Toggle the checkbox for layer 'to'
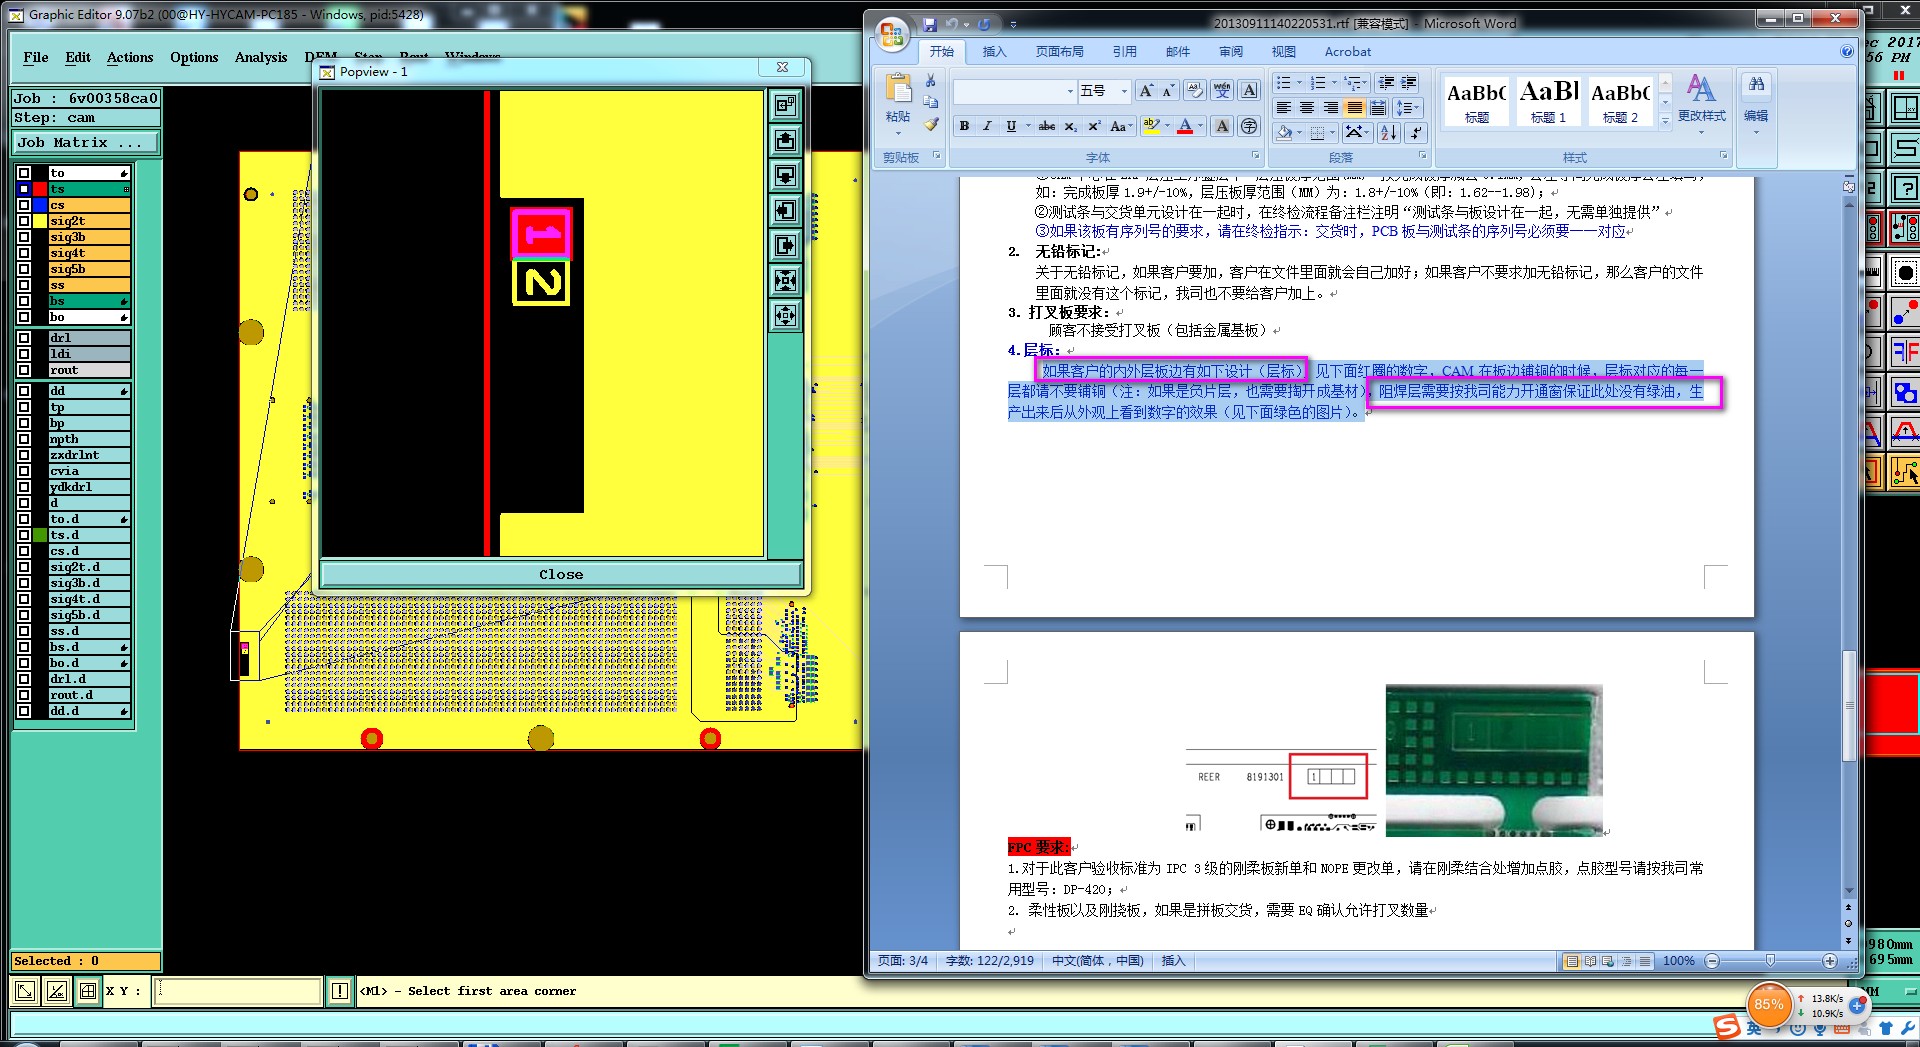This screenshot has height=1047, width=1920. click(x=24, y=173)
